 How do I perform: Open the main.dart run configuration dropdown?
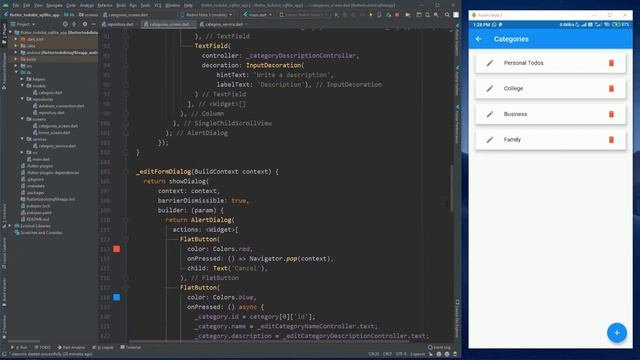(257, 15)
